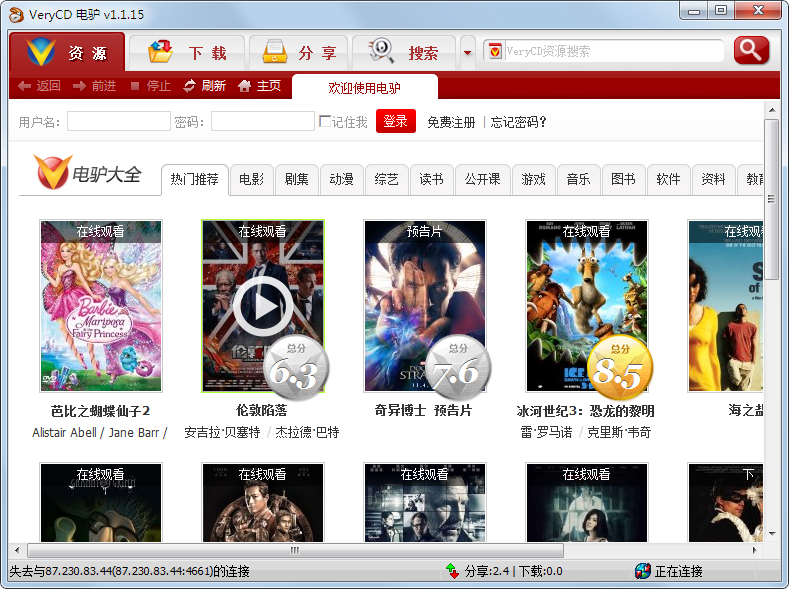Click the 克里斯·韦奇 actor link
Image resolution: width=789 pixels, height=589 pixels.
[x=619, y=433]
